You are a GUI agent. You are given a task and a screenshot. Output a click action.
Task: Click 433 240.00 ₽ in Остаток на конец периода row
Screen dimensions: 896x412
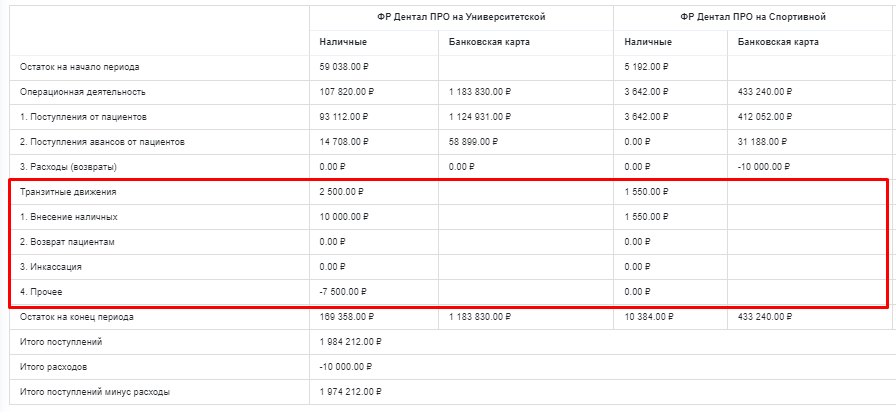click(x=765, y=317)
